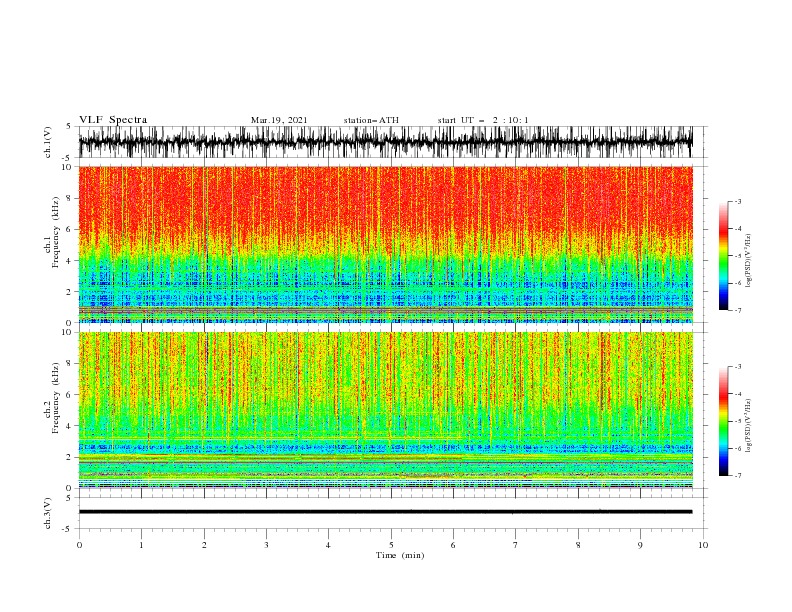792x612 pixels.
Task: Click time axis tick label "1"
Action: [141, 545]
